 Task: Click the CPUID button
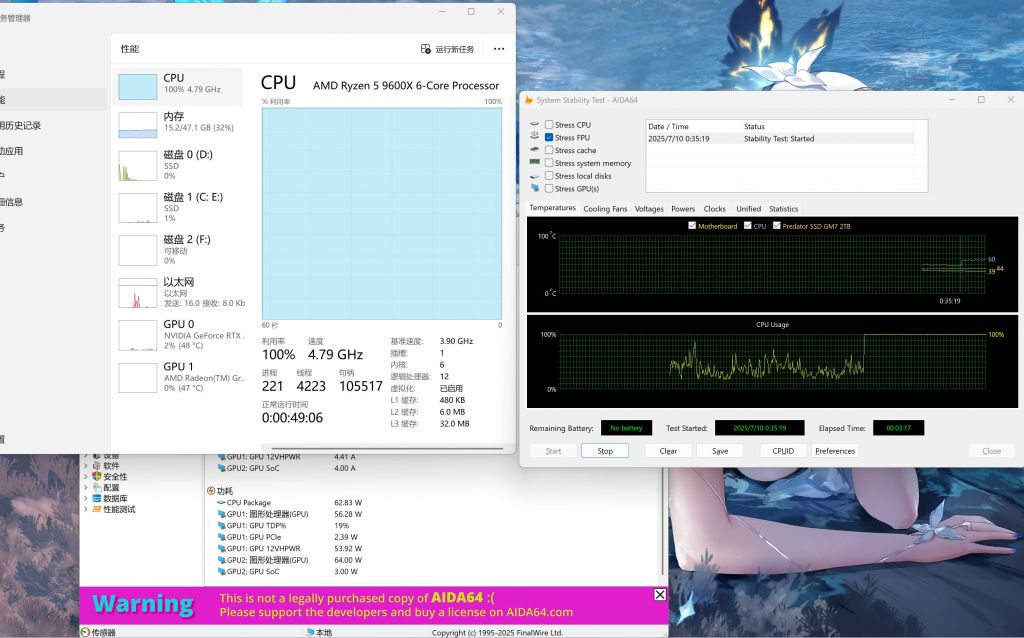click(x=782, y=450)
